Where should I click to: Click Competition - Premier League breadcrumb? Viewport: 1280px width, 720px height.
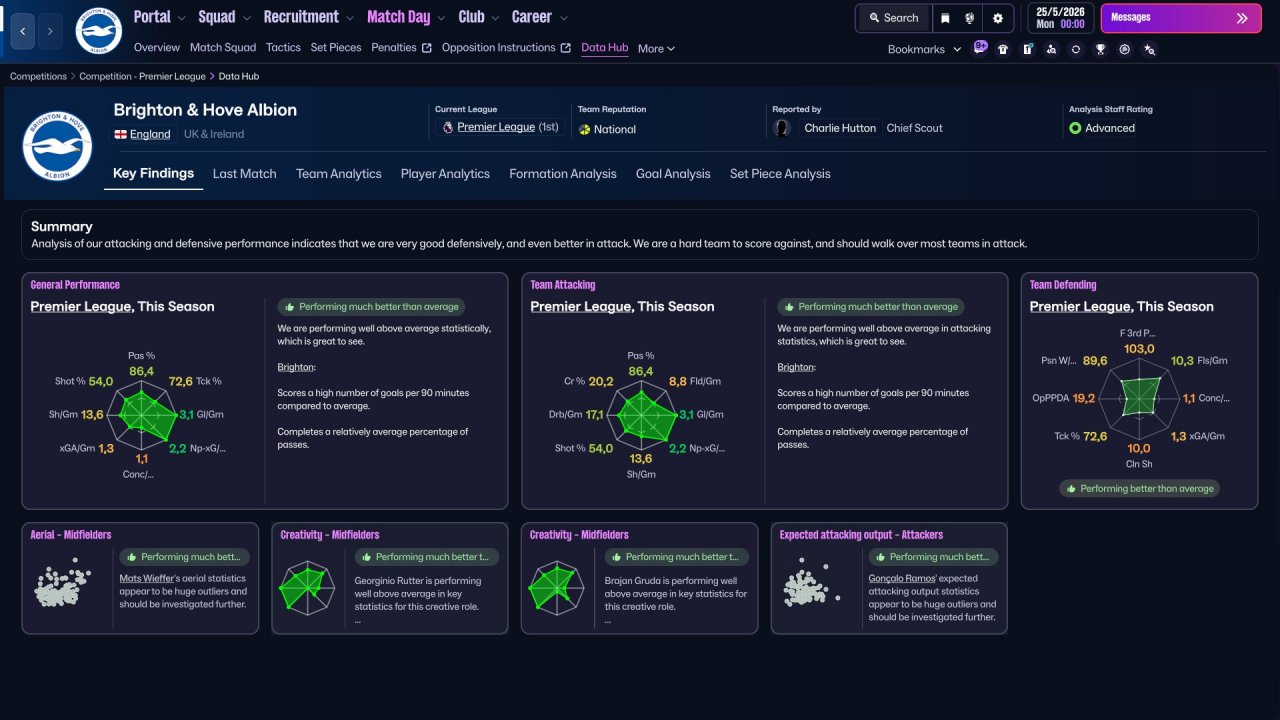click(x=143, y=76)
